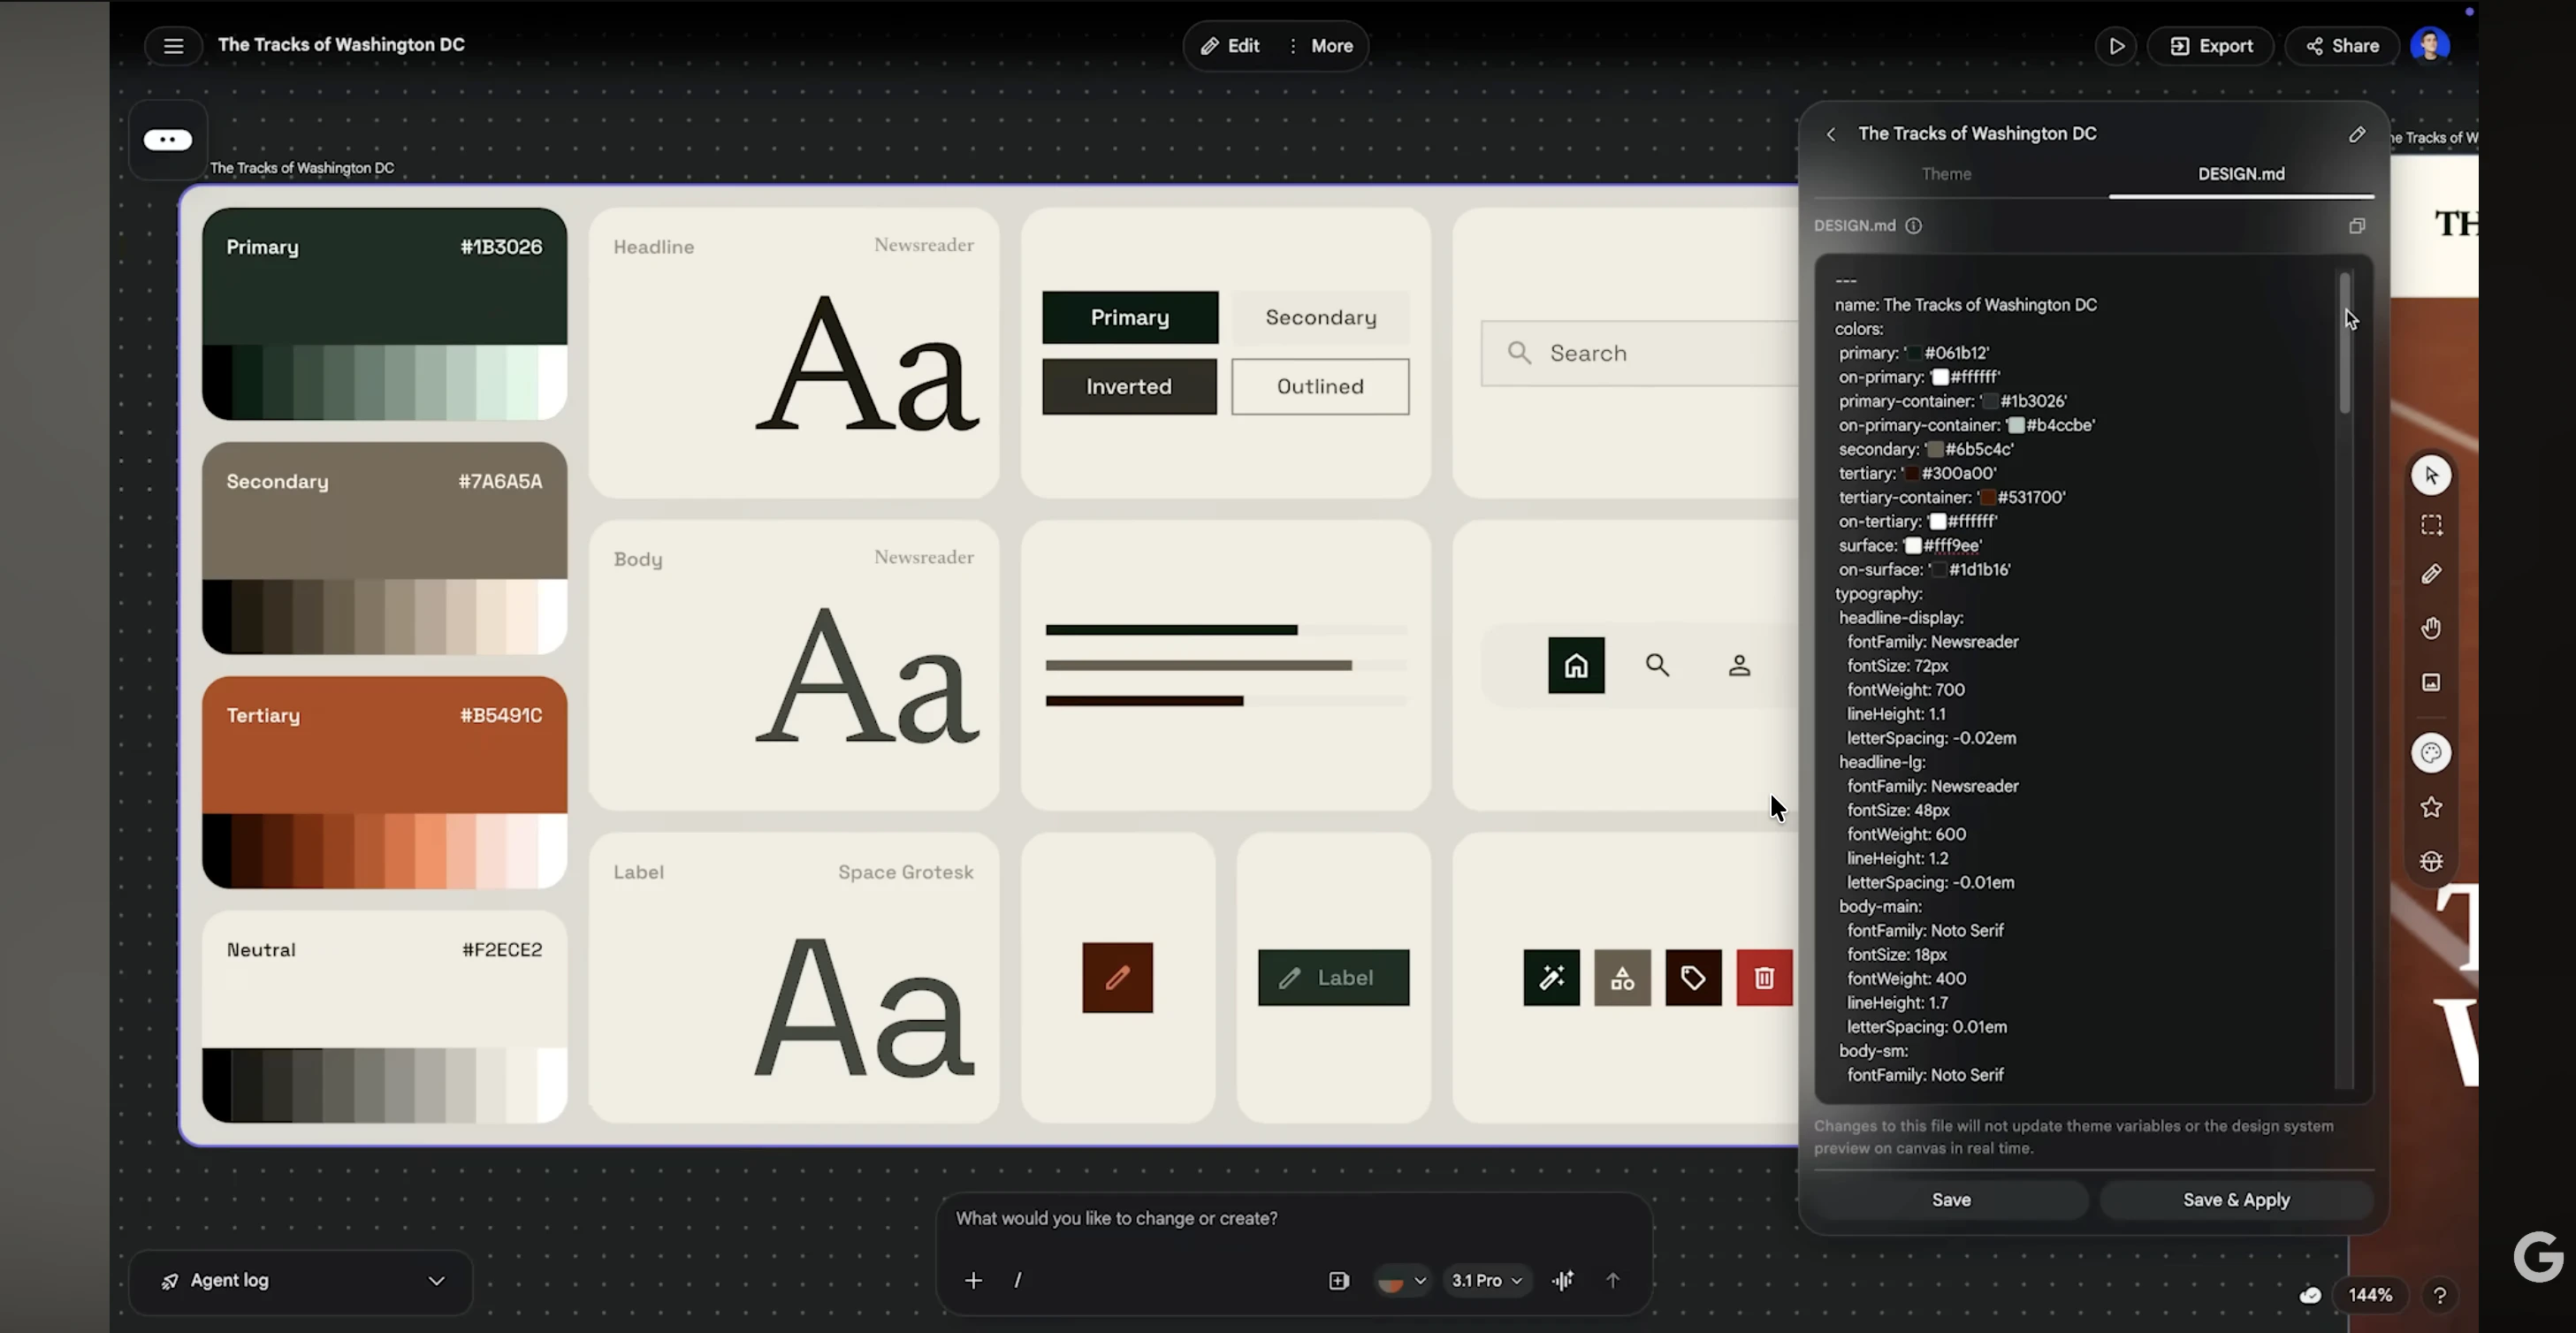2576x1333 pixels.
Task: Open the design theme dropdown in the prompt bar
Action: (x=1402, y=1281)
